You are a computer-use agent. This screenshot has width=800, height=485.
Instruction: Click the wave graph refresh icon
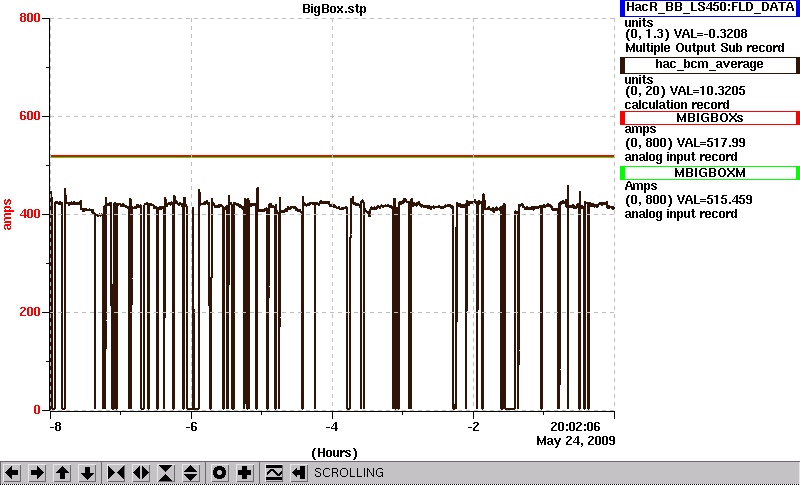point(274,473)
